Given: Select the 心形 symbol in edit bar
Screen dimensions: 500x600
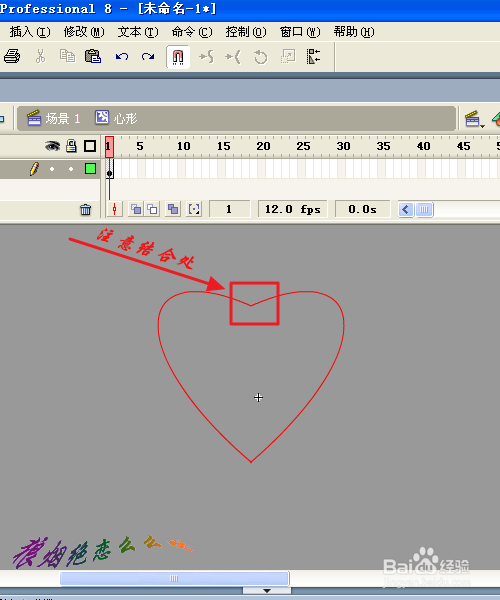Looking at the screenshot, I should click(x=116, y=118).
